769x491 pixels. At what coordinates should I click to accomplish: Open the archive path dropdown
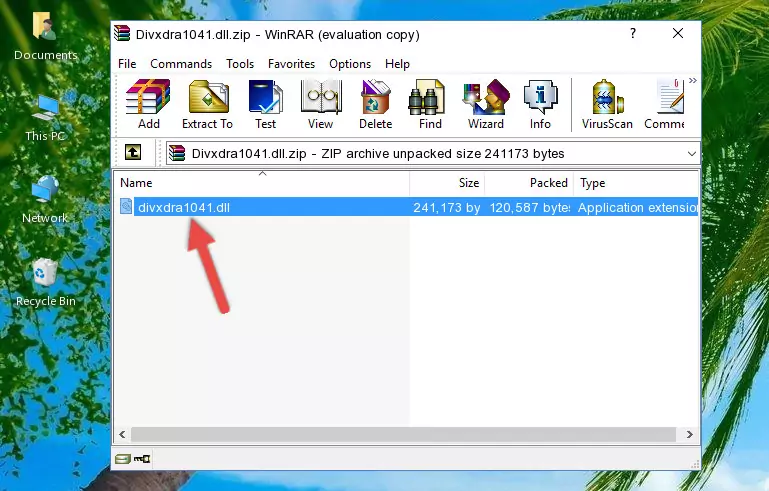click(692, 154)
